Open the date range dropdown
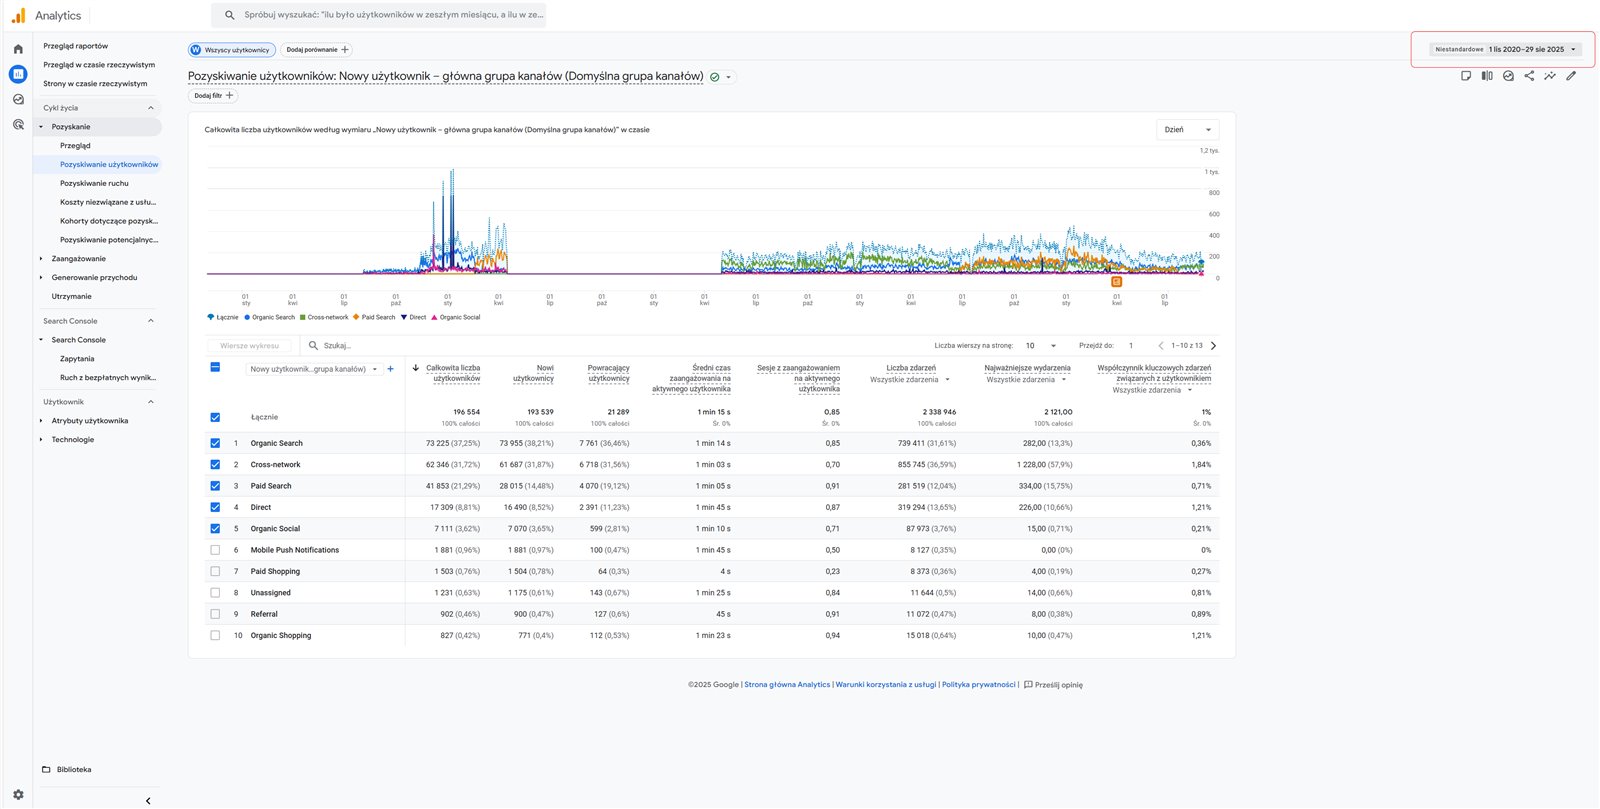Viewport: 1600px width, 809px height. click(1506, 49)
